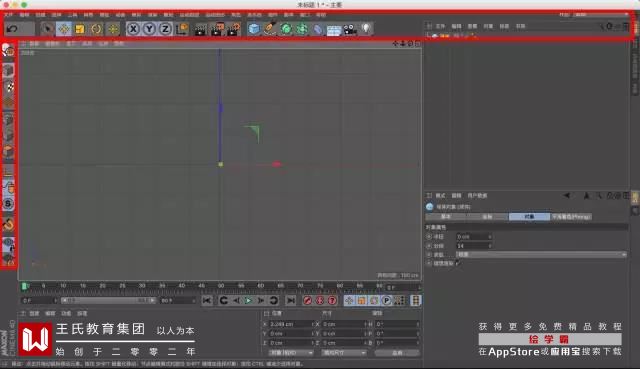The height and width of the screenshot is (369, 640).
Task: Switch to Model mode cube icon
Action: pyautogui.click(x=8, y=71)
